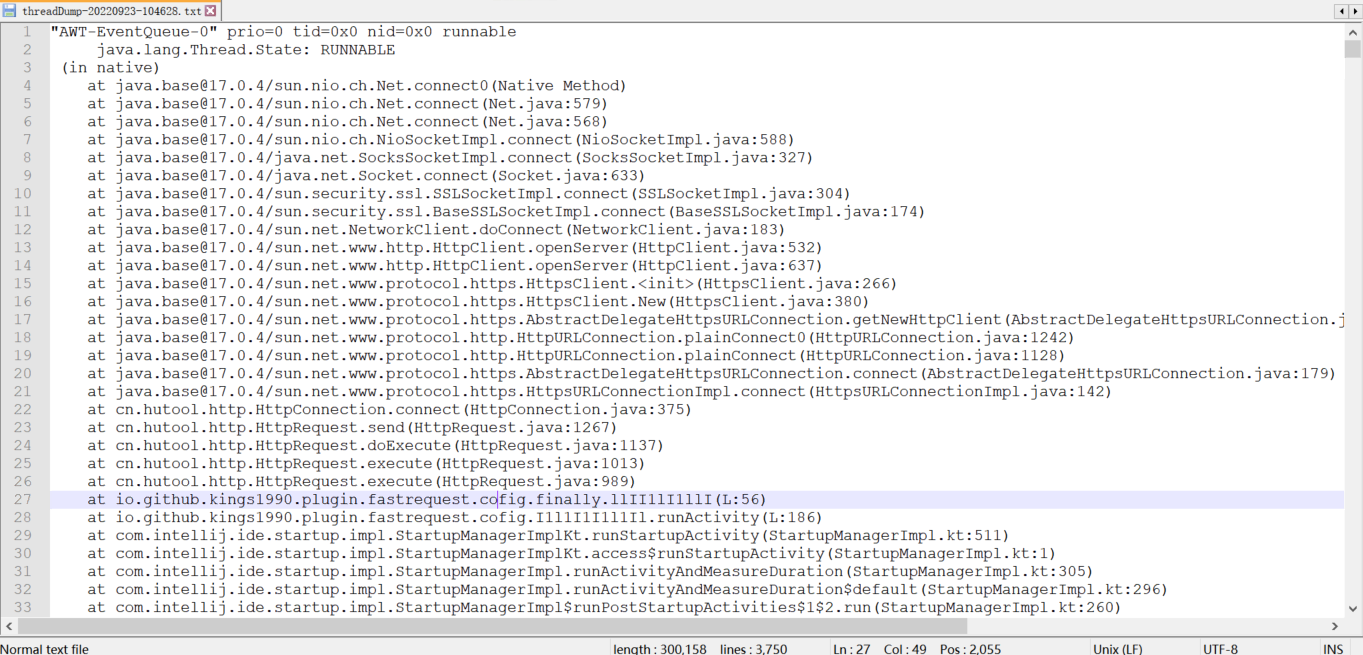Click line number 33 in the margin
Screen dimensions: 1363x655
tap(22, 607)
